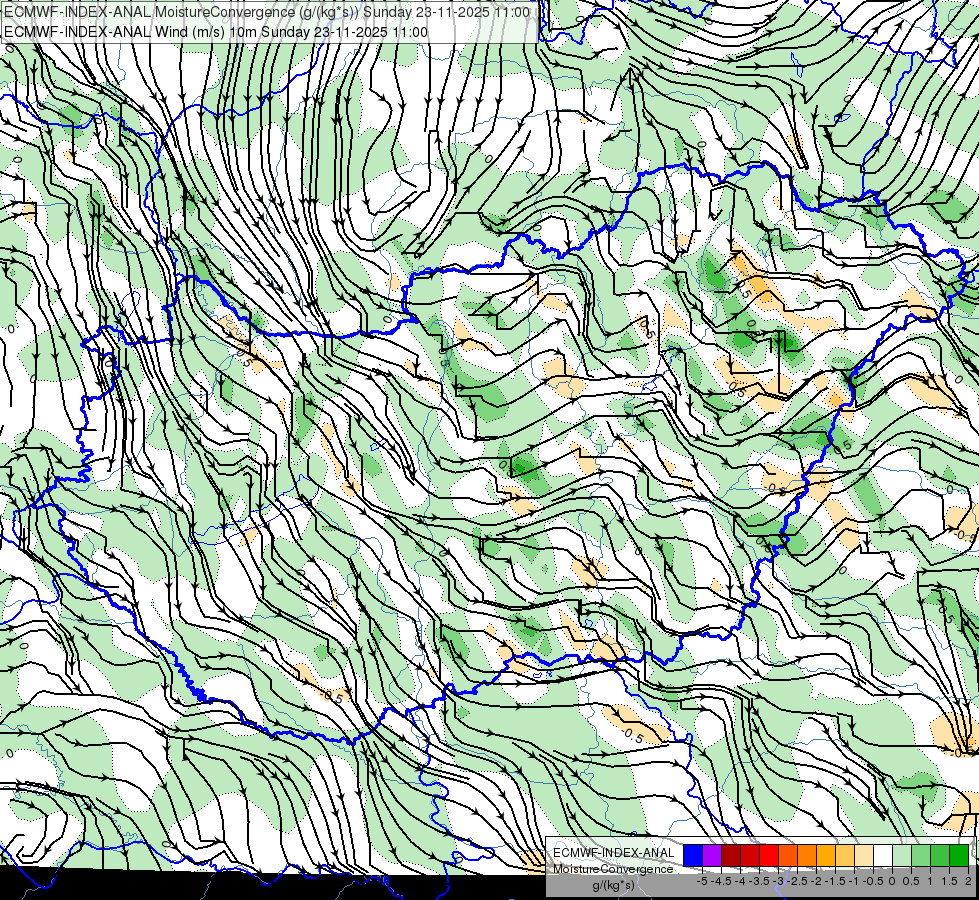Screen dimensions: 979x900
Task: Pick the legend swatch between -3 and -2.5
Action: point(788,856)
